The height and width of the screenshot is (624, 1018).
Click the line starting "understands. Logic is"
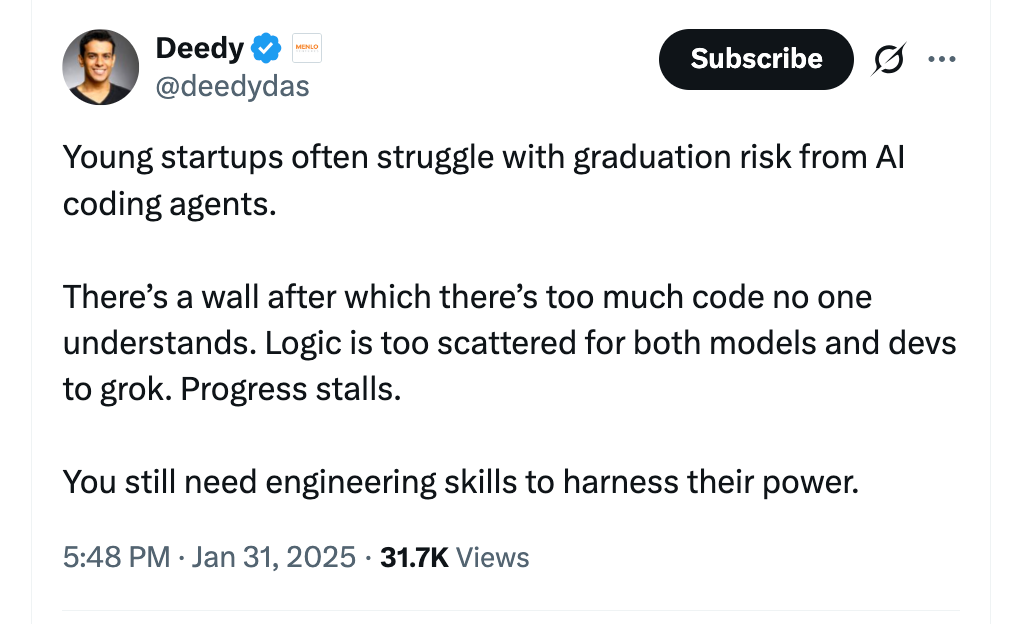click(x=509, y=343)
